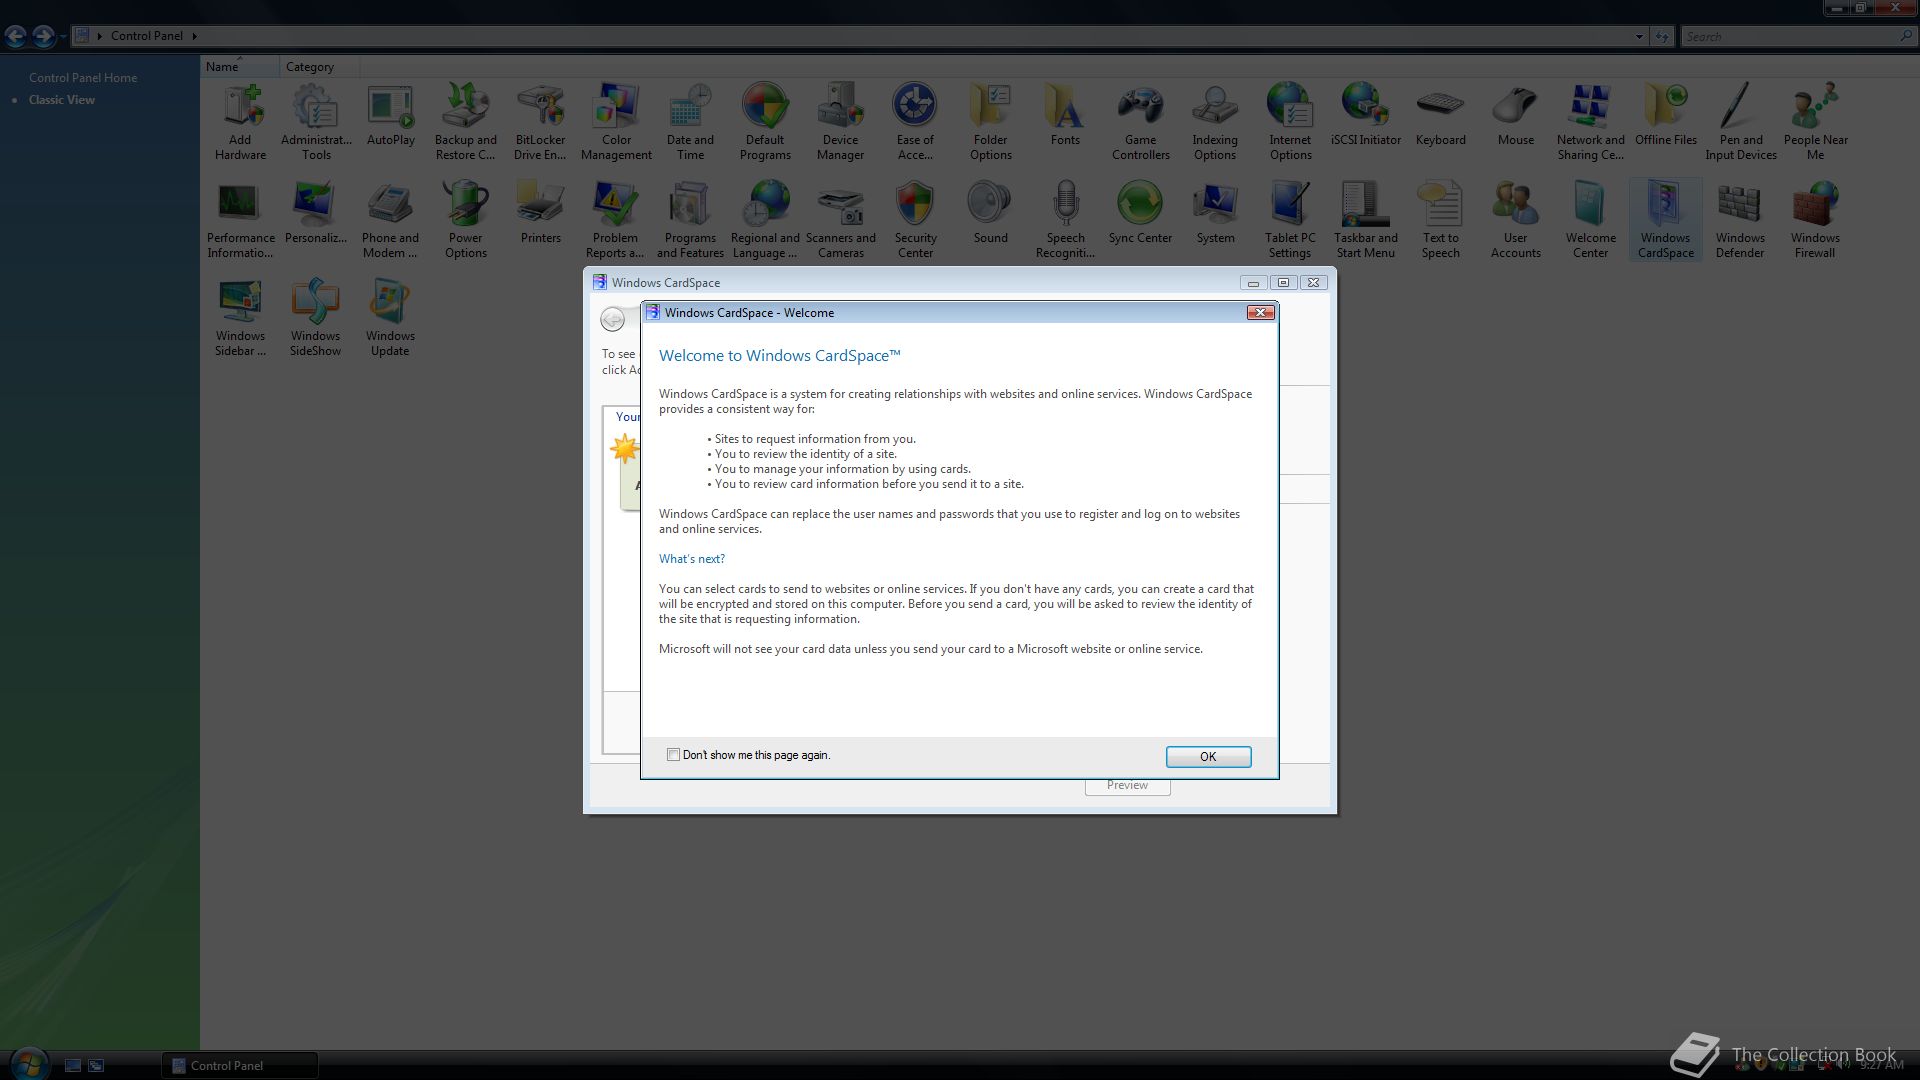
Task: Select the Windows CardSpace icon
Action: [1665, 220]
